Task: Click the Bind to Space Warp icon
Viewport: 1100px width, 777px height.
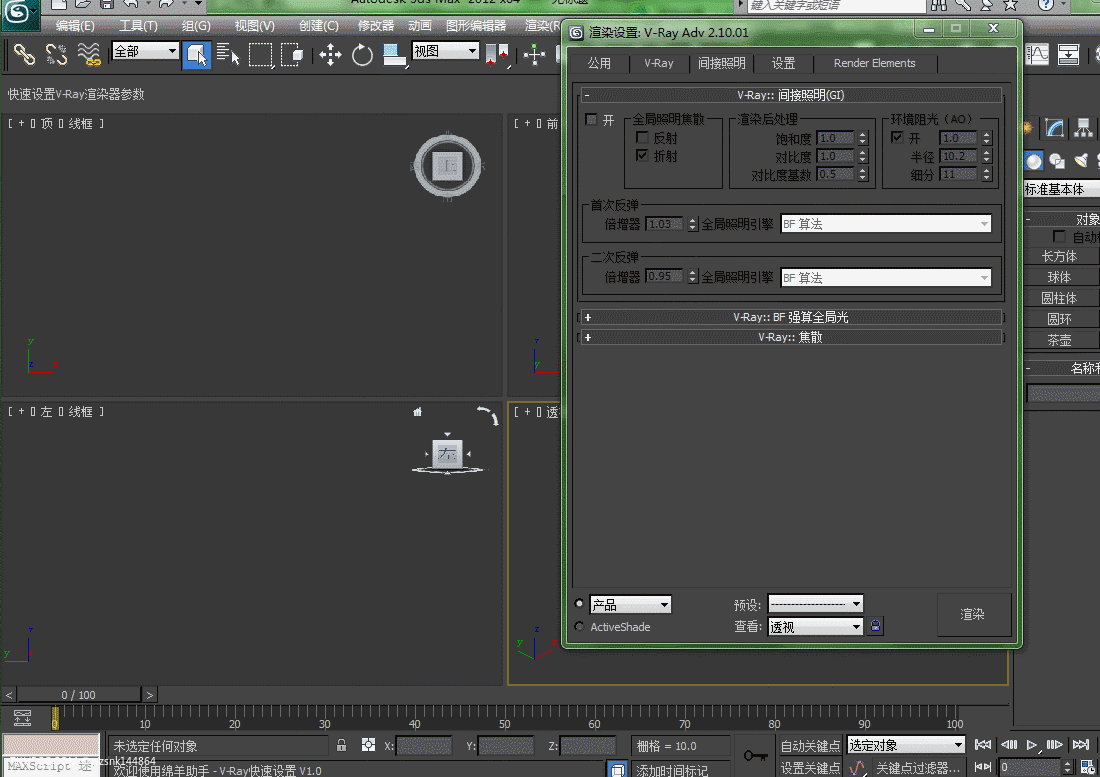Action: coord(89,54)
